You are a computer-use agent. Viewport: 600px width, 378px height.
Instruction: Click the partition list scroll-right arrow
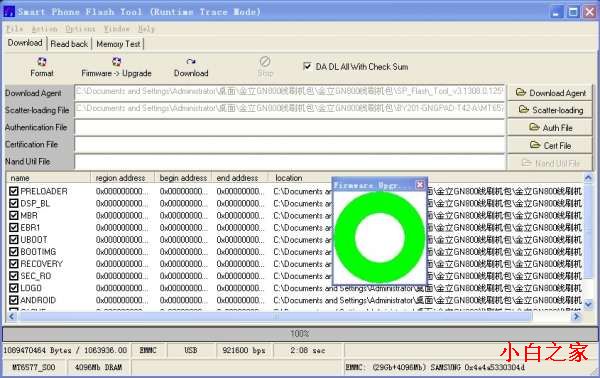(576, 316)
